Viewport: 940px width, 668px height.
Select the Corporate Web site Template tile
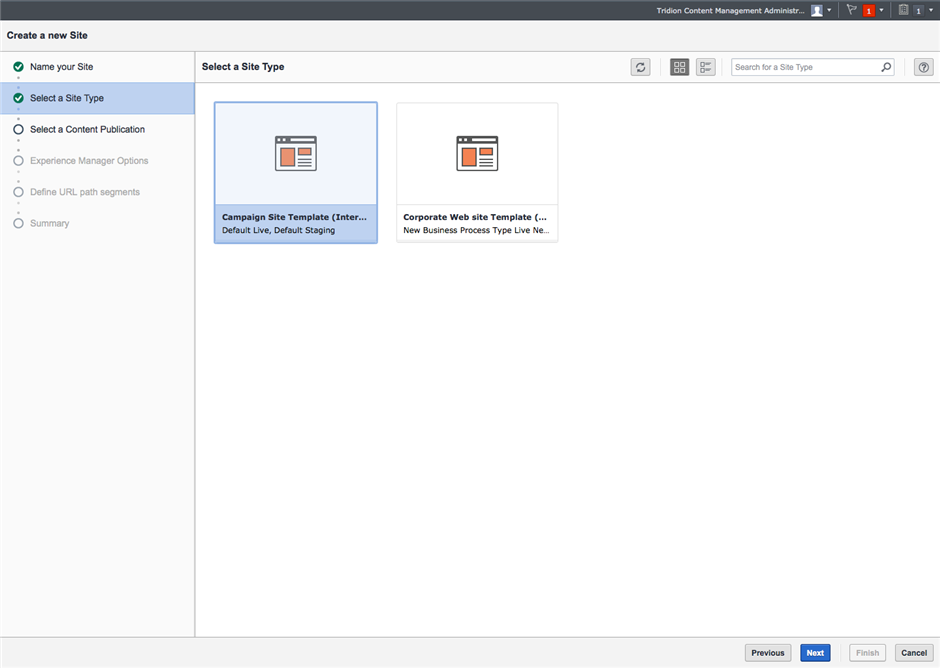tap(477, 173)
